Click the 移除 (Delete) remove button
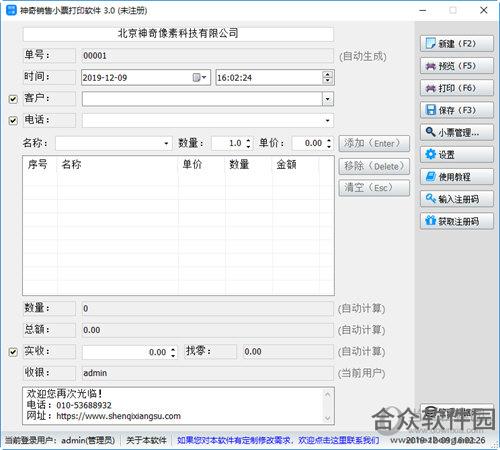The height and width of the screenshot is (450, 500). 374,166
